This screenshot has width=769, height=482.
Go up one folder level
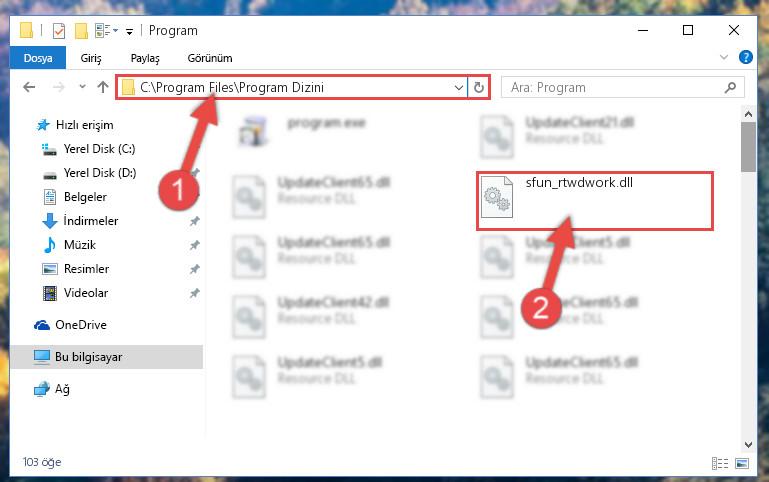tap(103, 87)
